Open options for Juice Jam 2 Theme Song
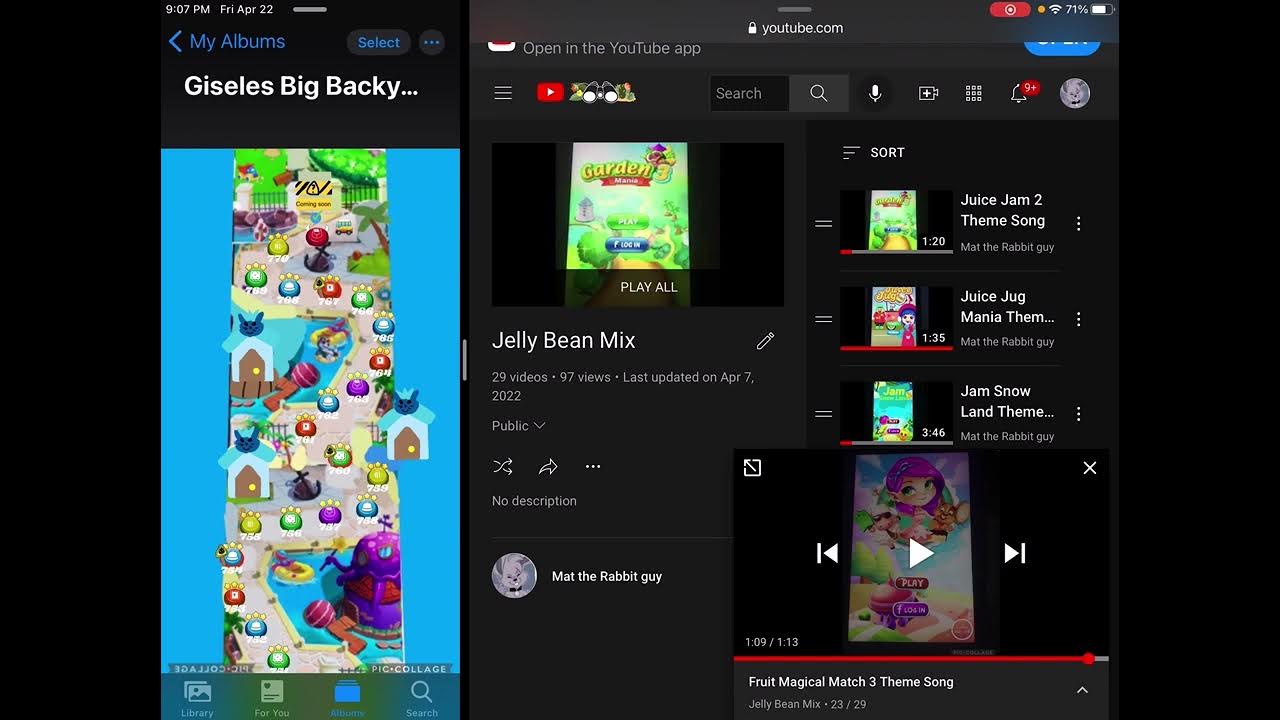Image resolution: width=1280 pixels, height=720 pixels. pyautogui.click(x=1078, y=223)
